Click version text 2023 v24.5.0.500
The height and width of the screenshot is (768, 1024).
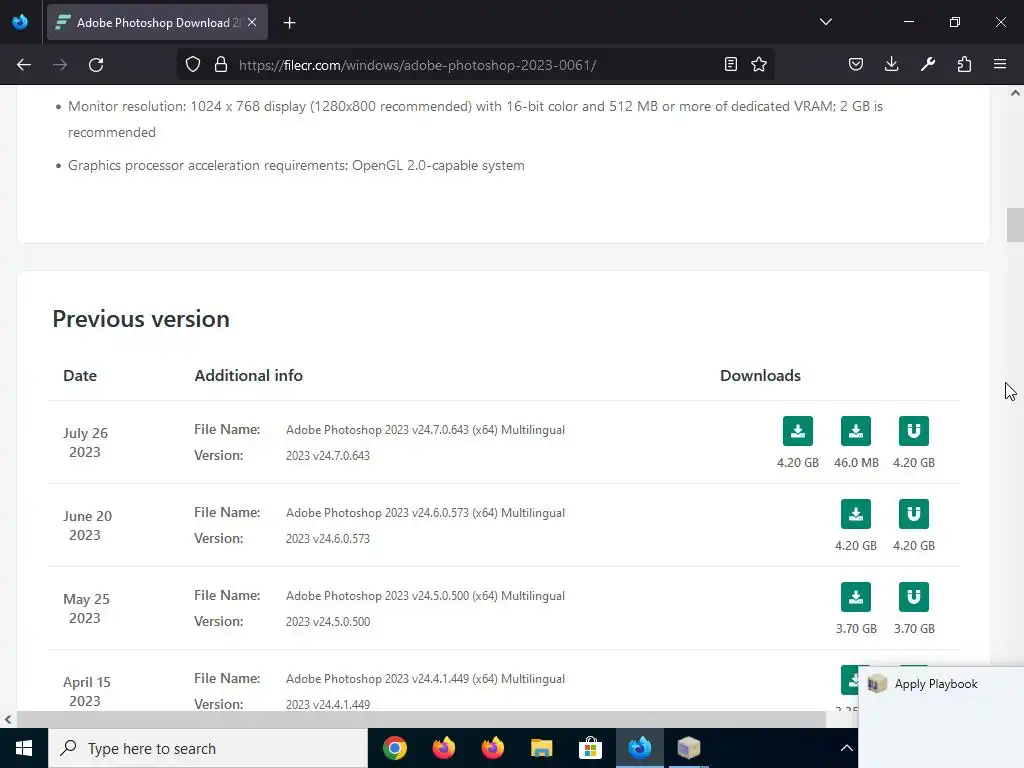tap(328, 622)
